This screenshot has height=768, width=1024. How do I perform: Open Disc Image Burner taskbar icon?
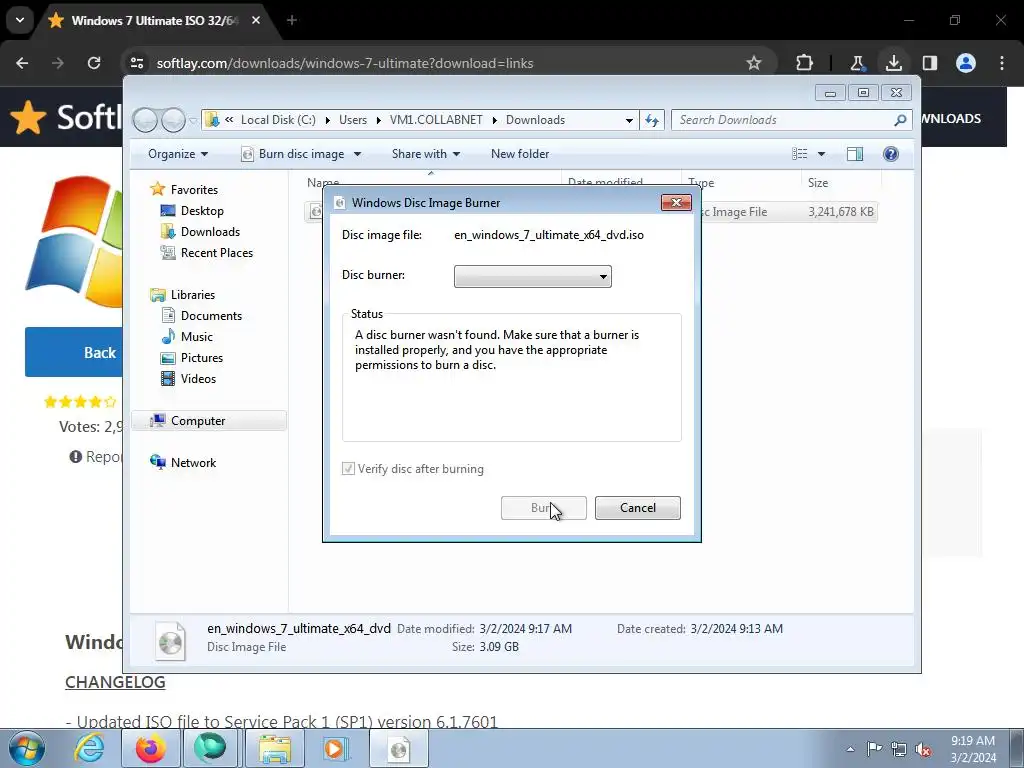(399, 748)
